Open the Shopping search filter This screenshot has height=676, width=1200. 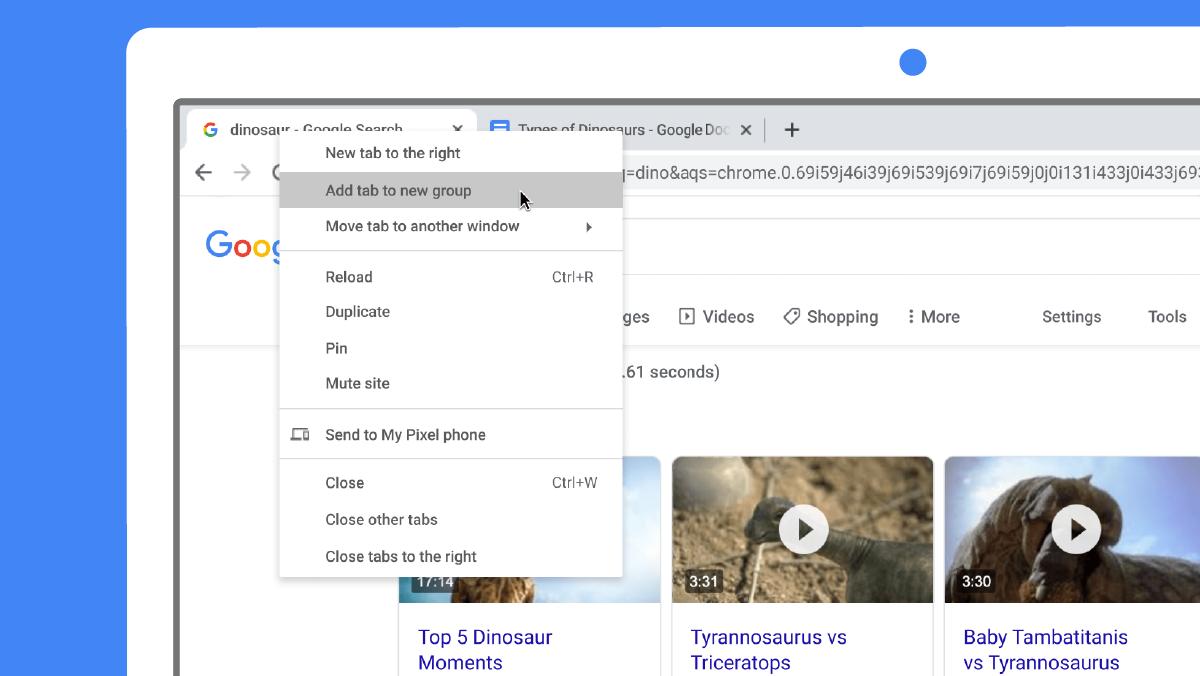click(x=831, y=317)
